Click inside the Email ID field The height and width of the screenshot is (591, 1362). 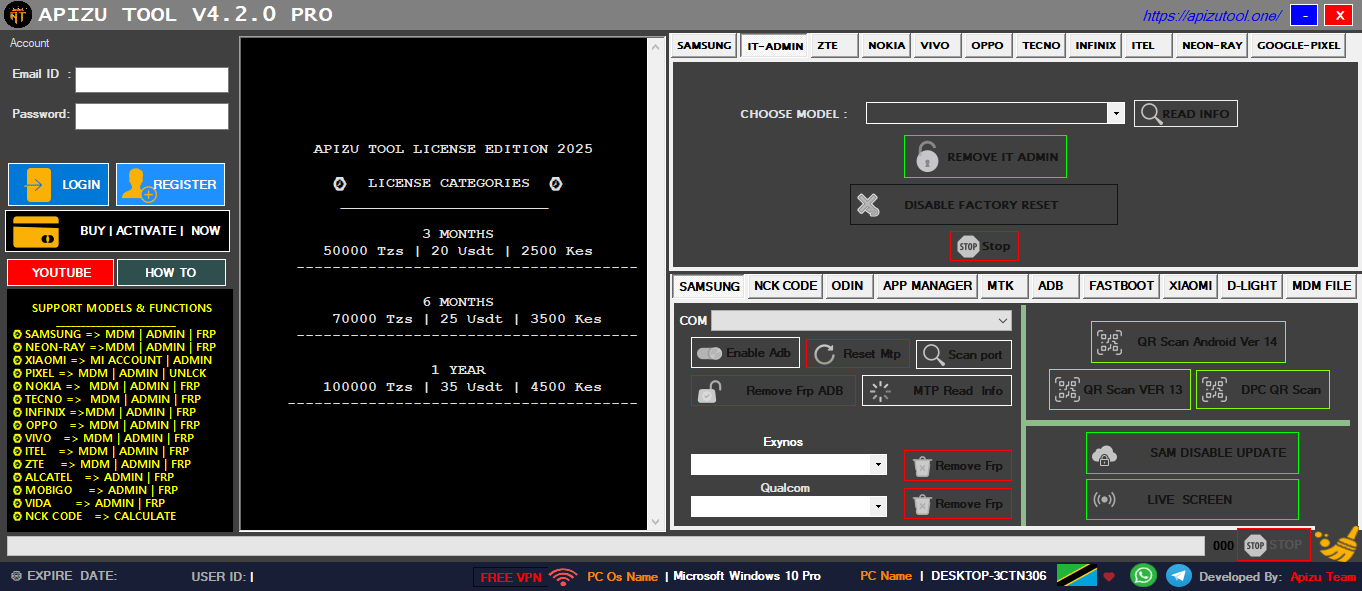pos(151,79)
